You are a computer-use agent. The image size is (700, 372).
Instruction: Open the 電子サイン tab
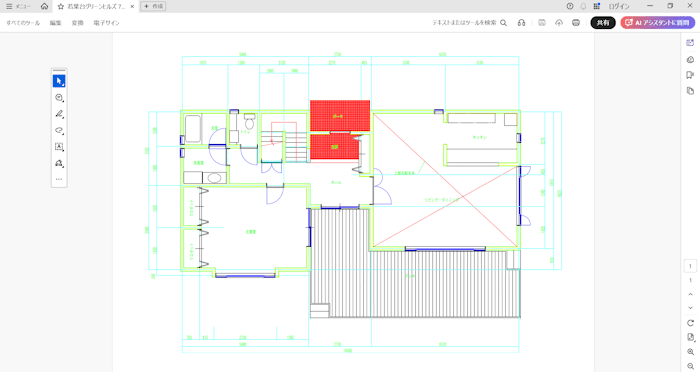pos(106,23)
